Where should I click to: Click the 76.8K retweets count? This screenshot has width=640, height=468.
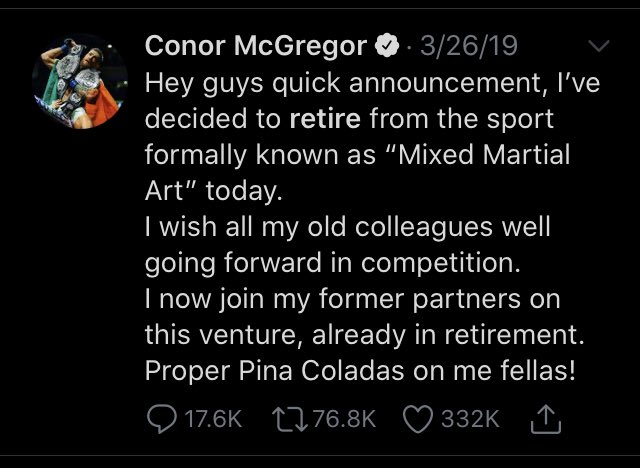point(343,419)
